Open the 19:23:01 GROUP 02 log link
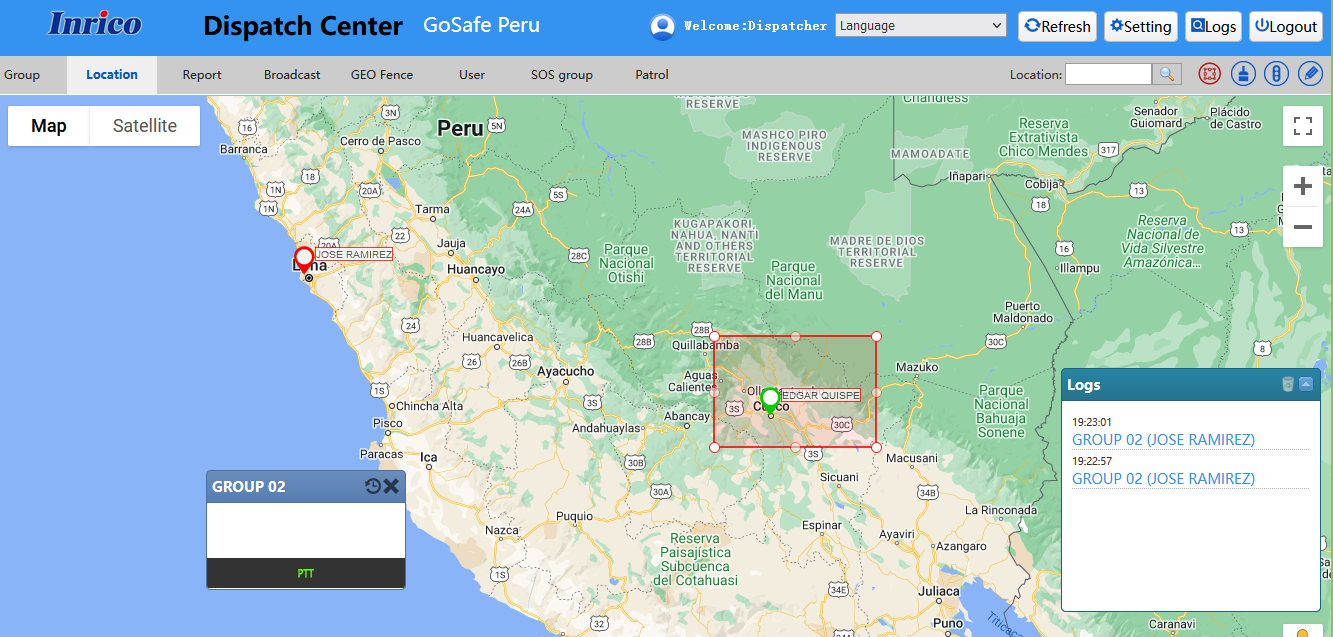 click(x=1163, y=439)
